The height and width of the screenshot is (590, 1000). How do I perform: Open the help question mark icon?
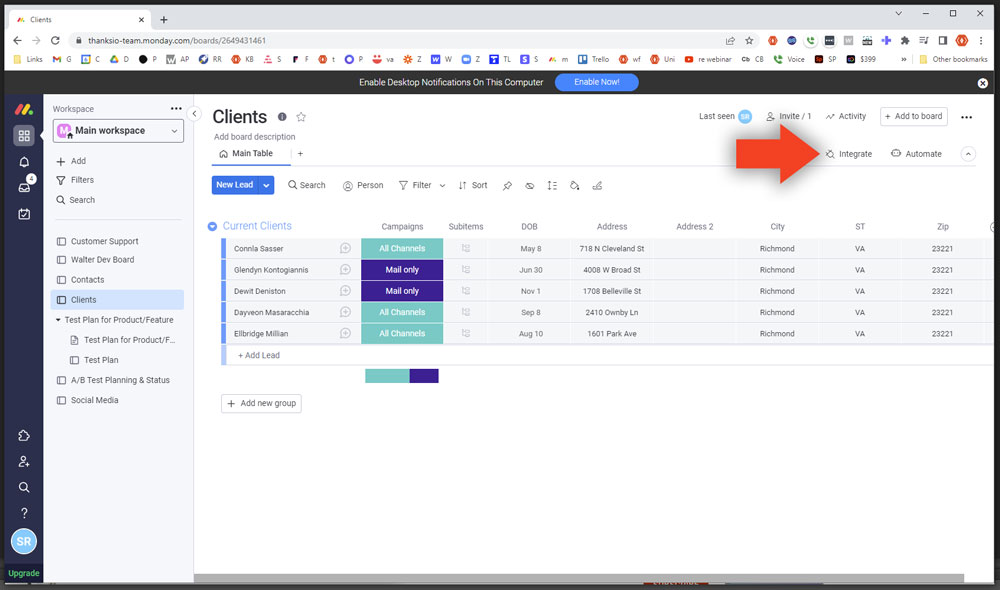(x=24, y=512)
